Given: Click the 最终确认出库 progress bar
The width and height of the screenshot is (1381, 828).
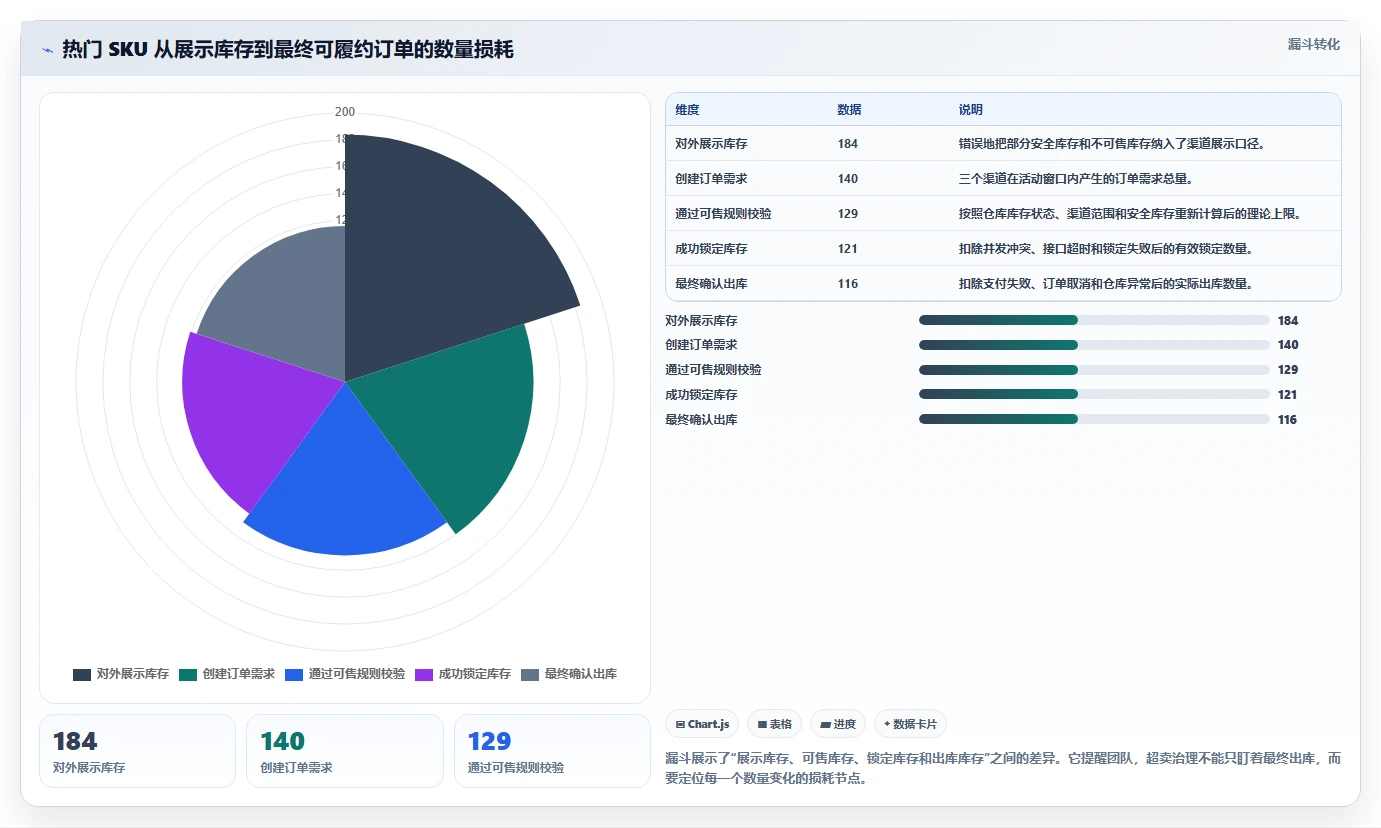Looking at the screenshot, I should (1094, 420).
